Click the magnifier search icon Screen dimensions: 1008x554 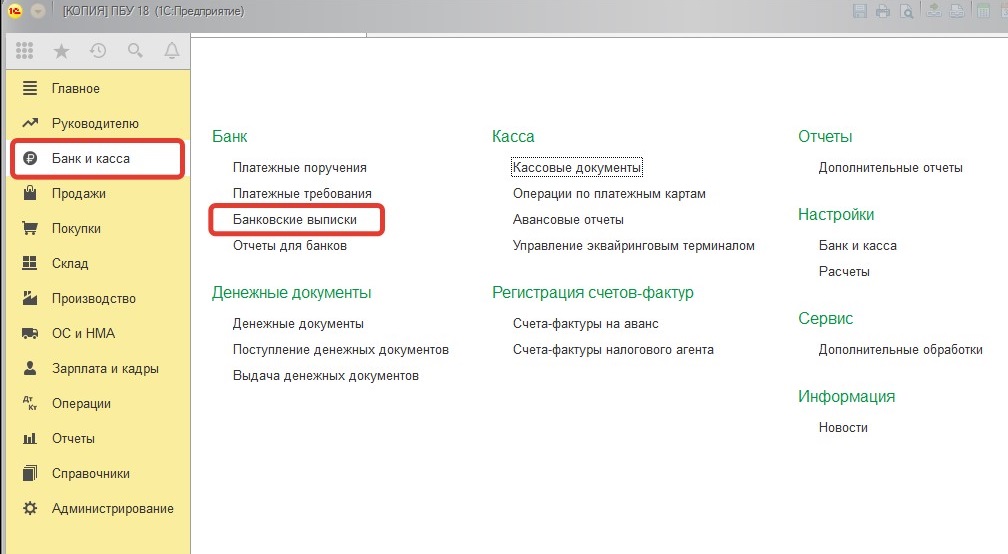pos(135,50)
